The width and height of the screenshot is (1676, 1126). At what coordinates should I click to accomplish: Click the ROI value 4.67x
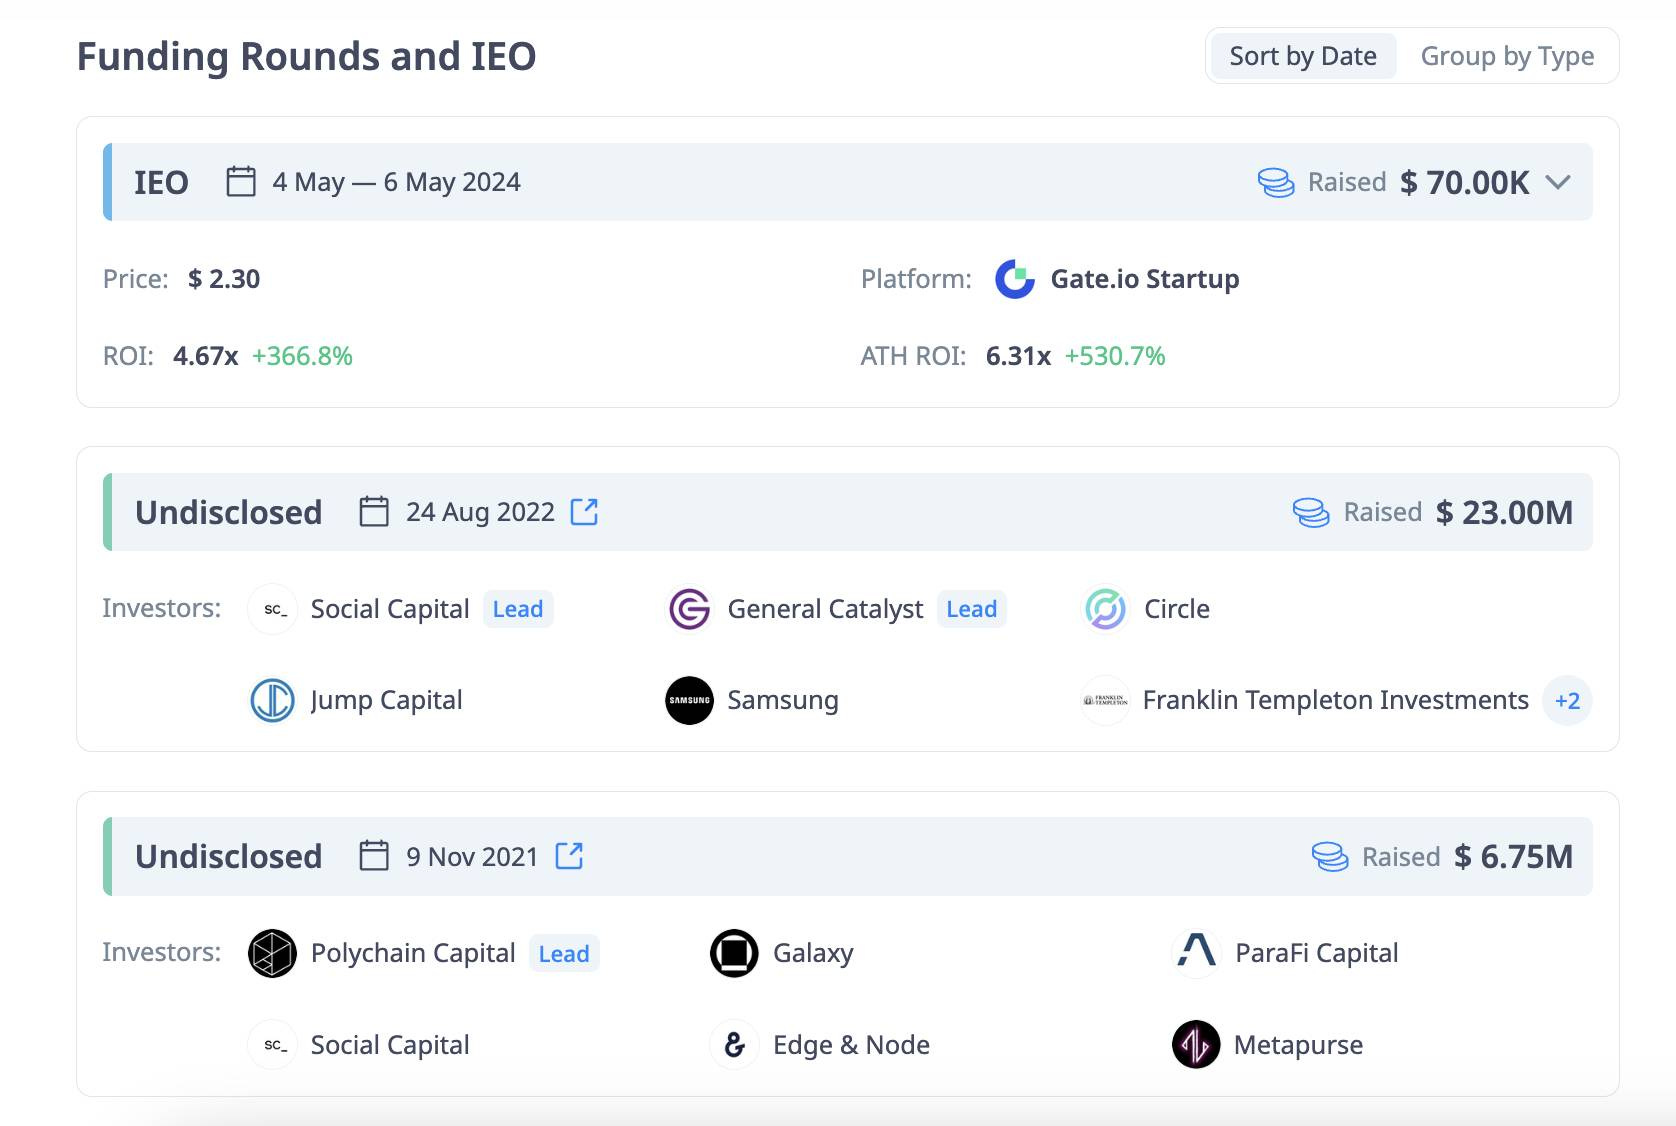point(206,356)
